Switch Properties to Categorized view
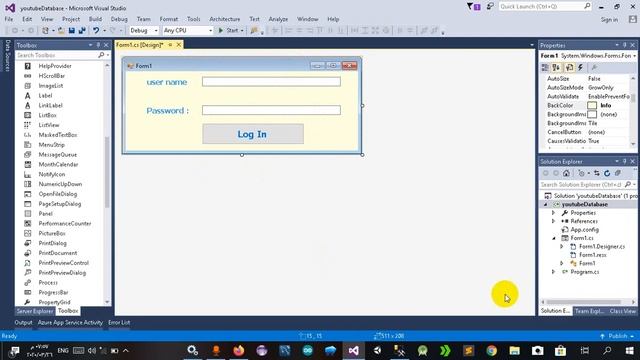This screenshot has width=640, height=360. 545,67
